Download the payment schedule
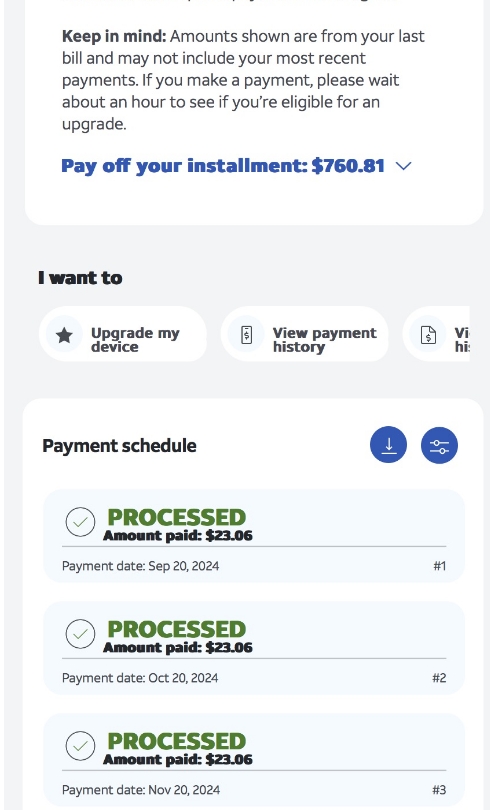Image resolution: width=490 pixels, height=810 pixels. (388, 445)
